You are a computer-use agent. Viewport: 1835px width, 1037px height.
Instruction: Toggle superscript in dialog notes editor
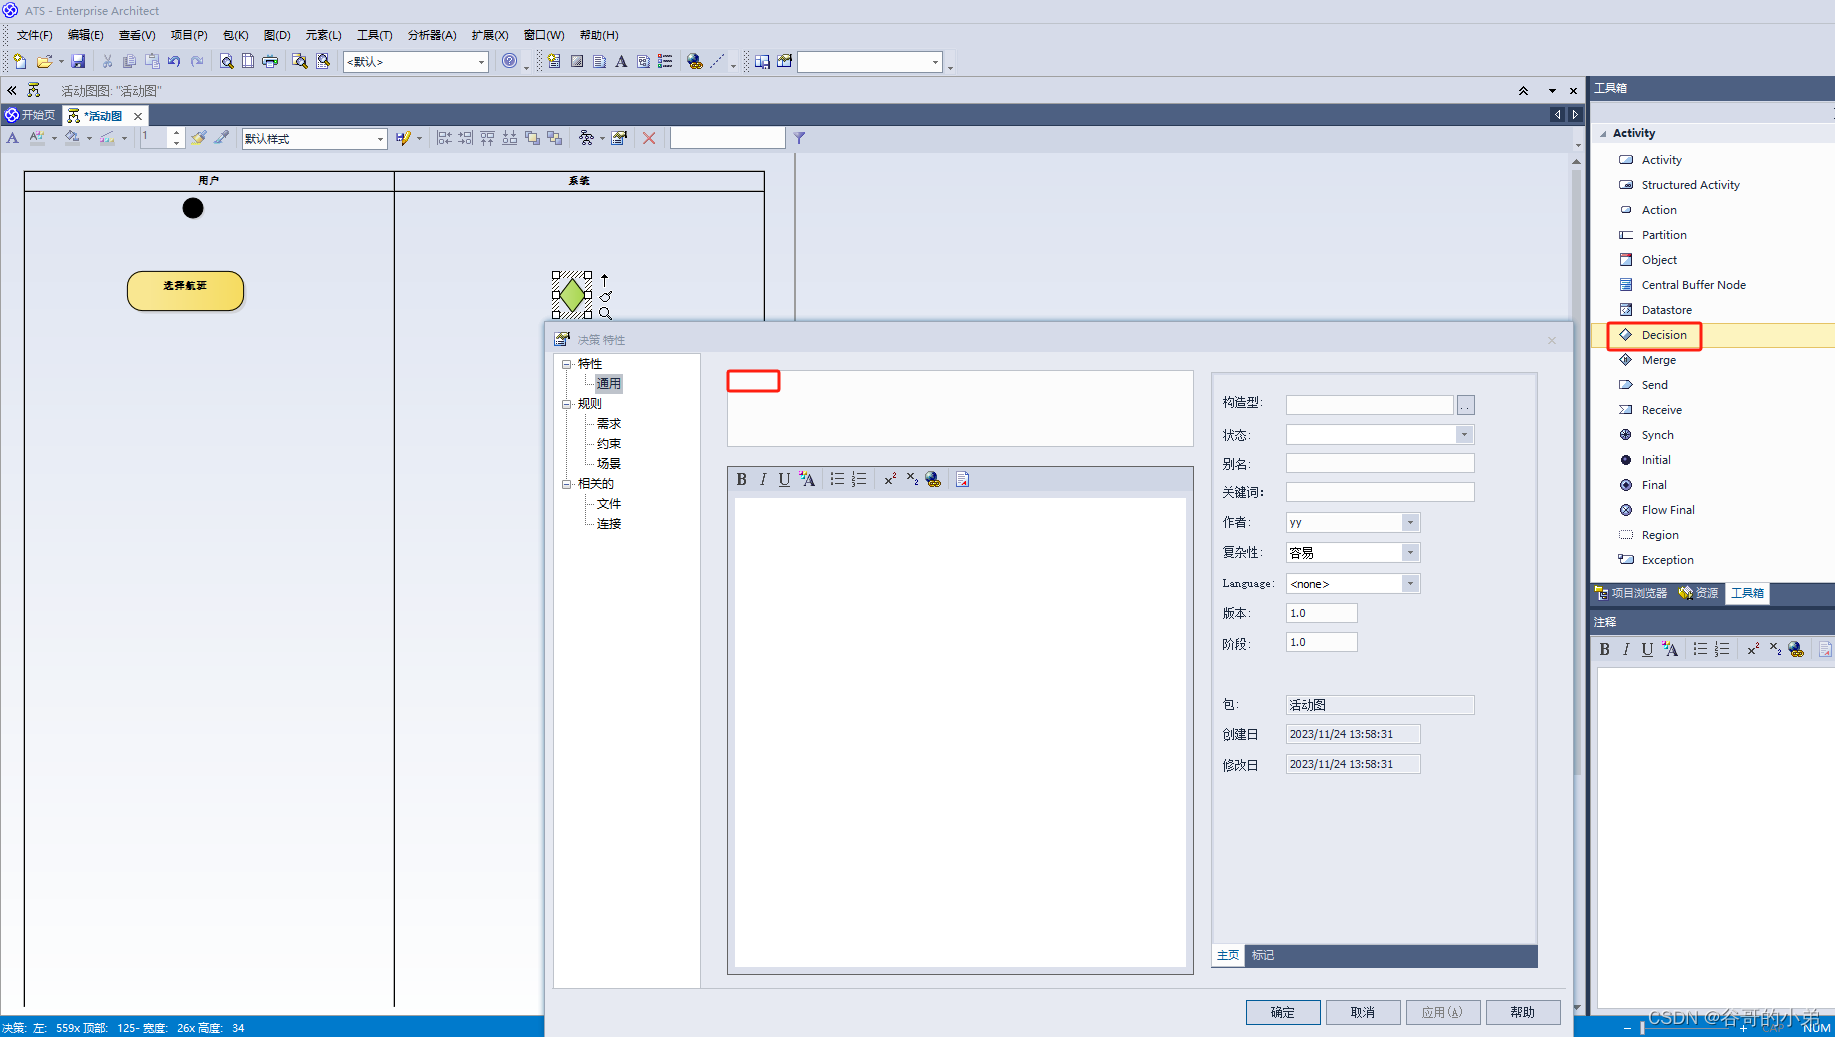tap(890, 480)
